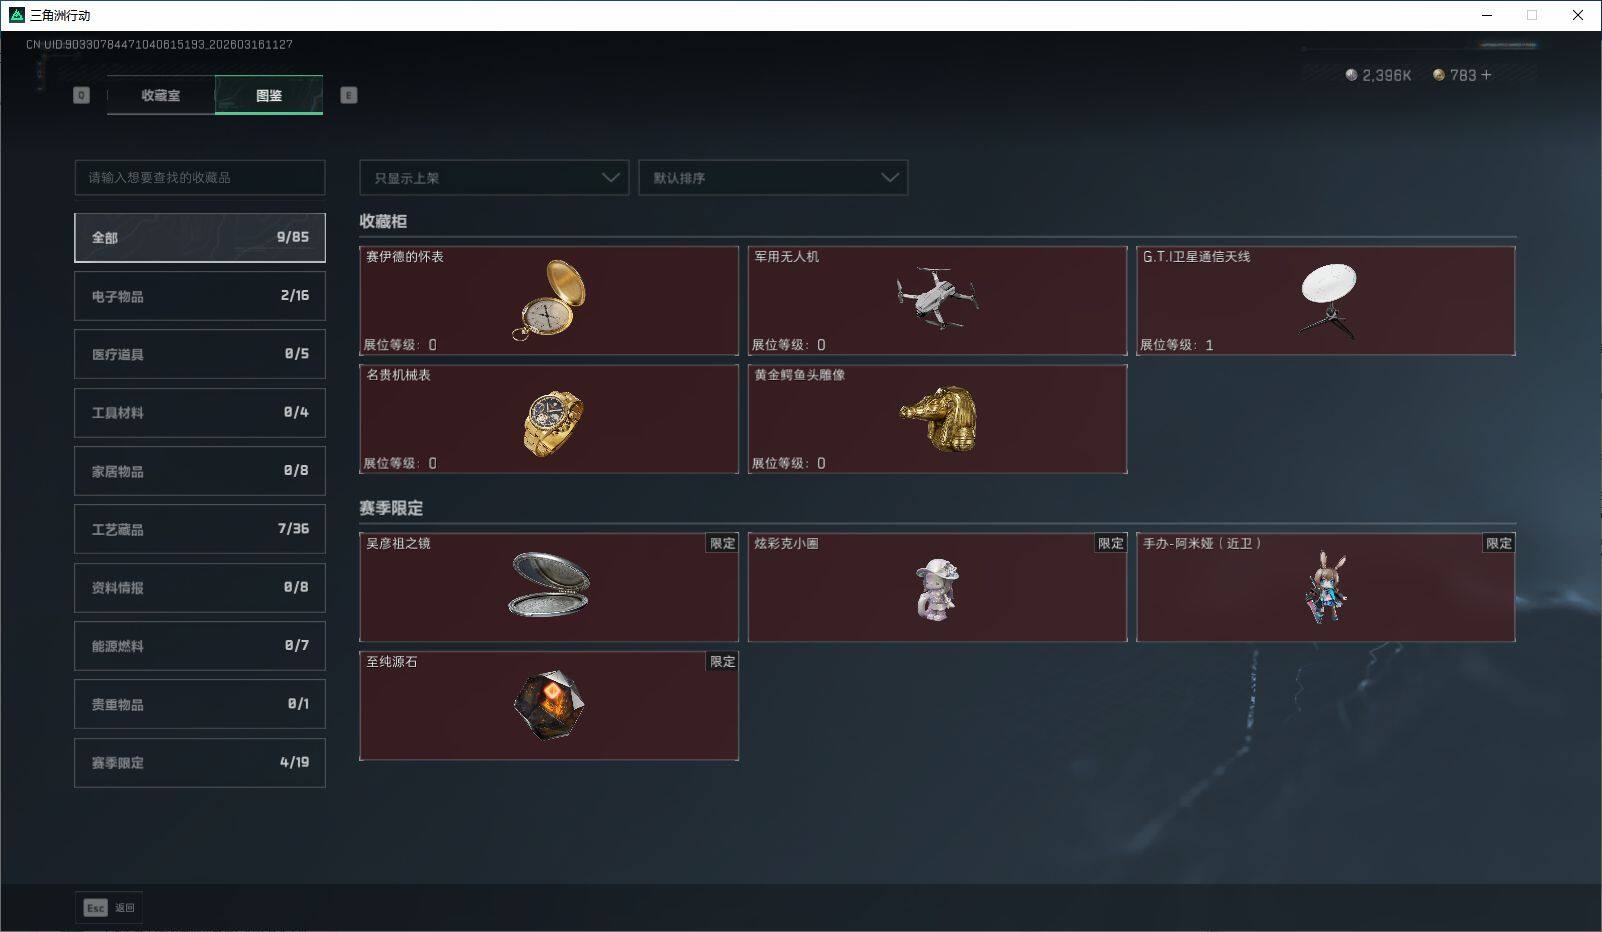Click the military drone item icon
Viewport: 1602px width, 932px height.
(x=937, y=298)
